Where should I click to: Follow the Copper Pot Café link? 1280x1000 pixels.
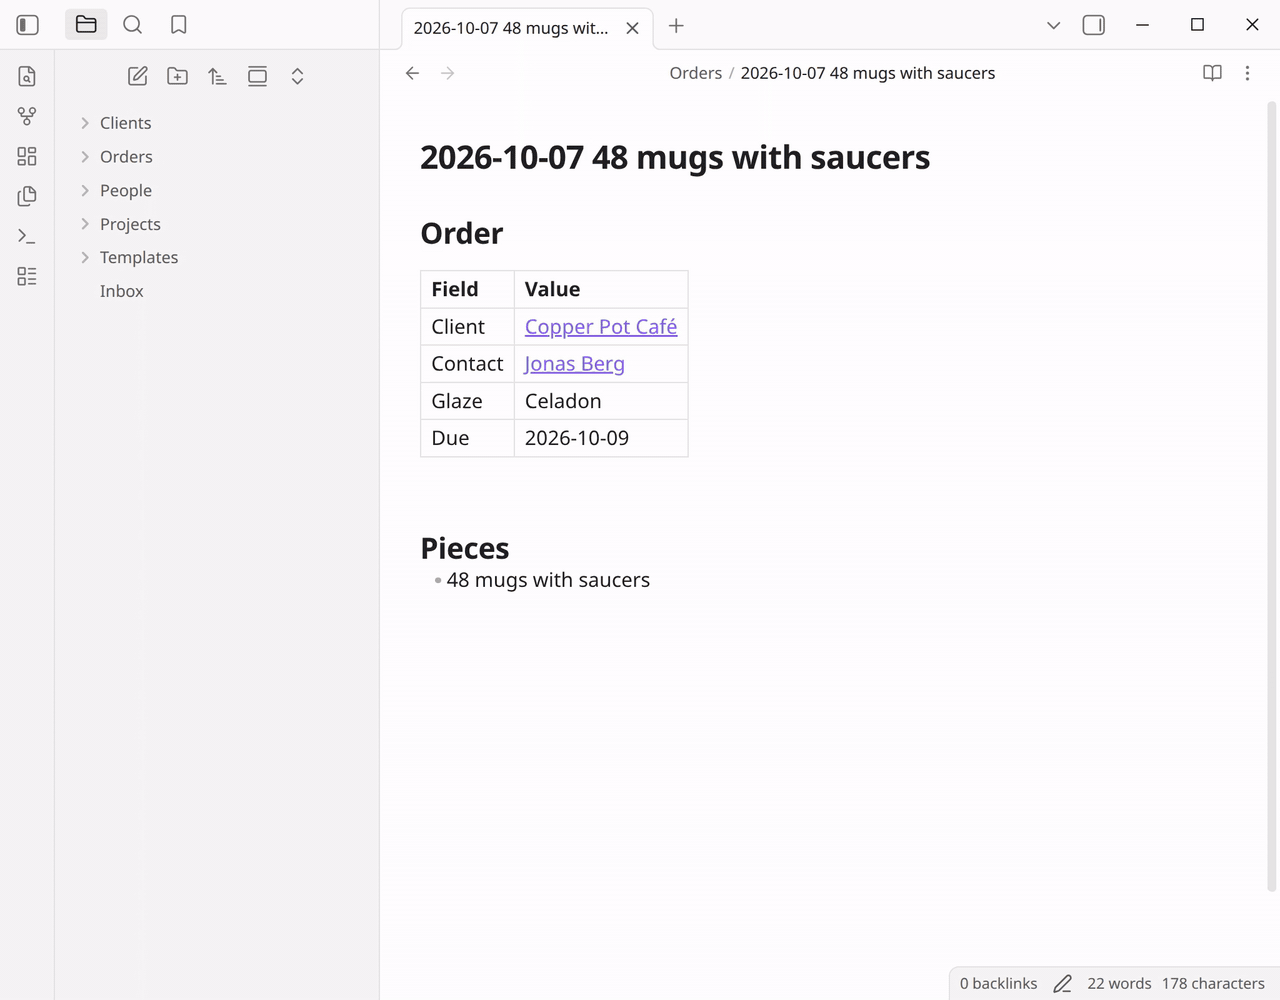click(x=601, y=327)
